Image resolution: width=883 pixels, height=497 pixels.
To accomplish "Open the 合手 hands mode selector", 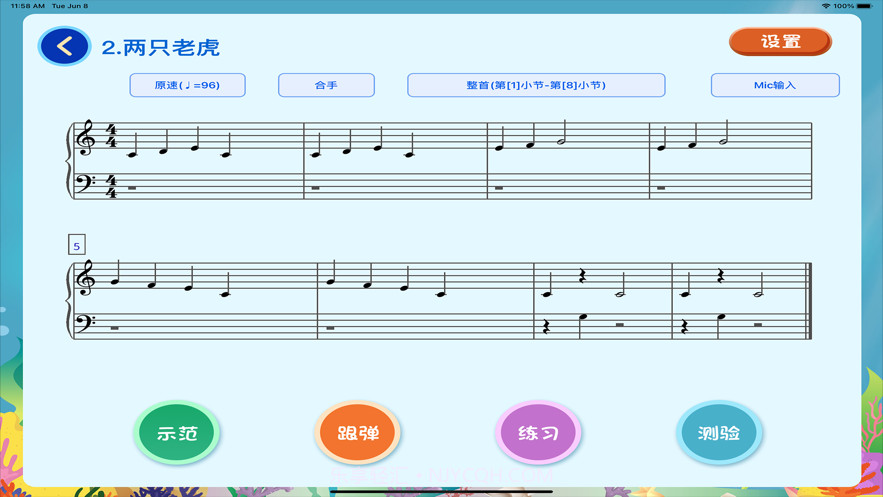I will (326, 85).
